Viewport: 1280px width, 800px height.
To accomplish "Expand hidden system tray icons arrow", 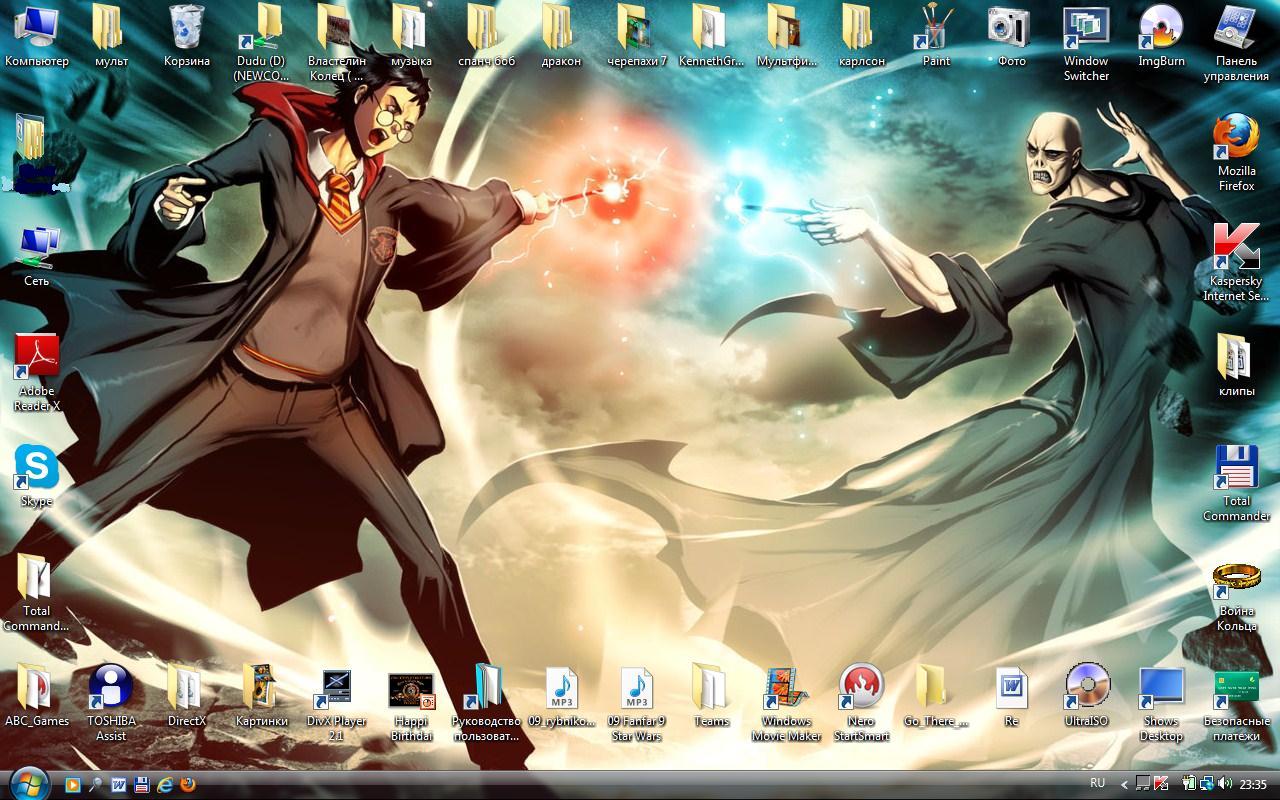I will click(1125, 785).
